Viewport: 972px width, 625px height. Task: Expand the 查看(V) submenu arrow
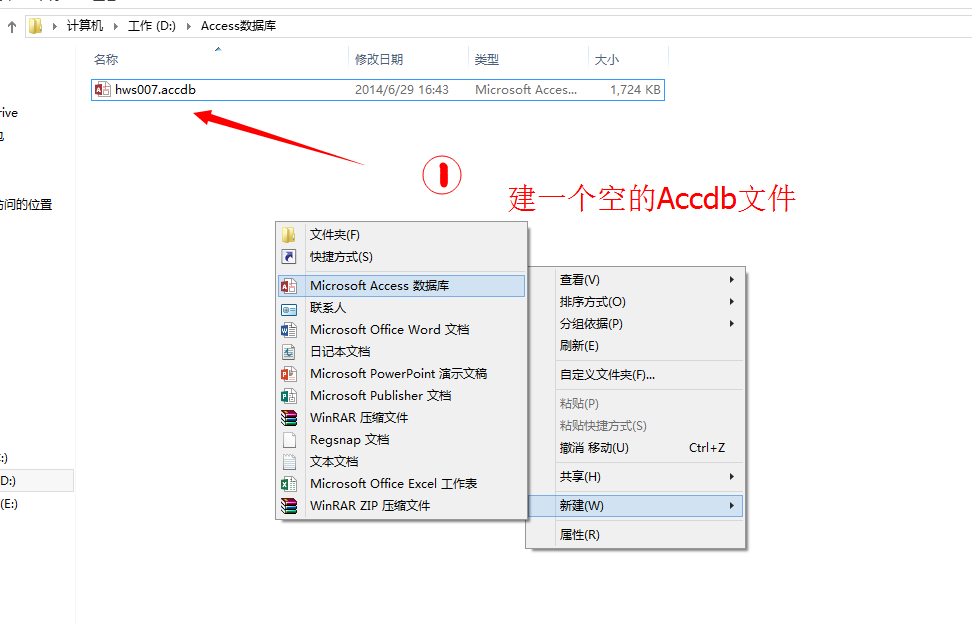(732, 280)
